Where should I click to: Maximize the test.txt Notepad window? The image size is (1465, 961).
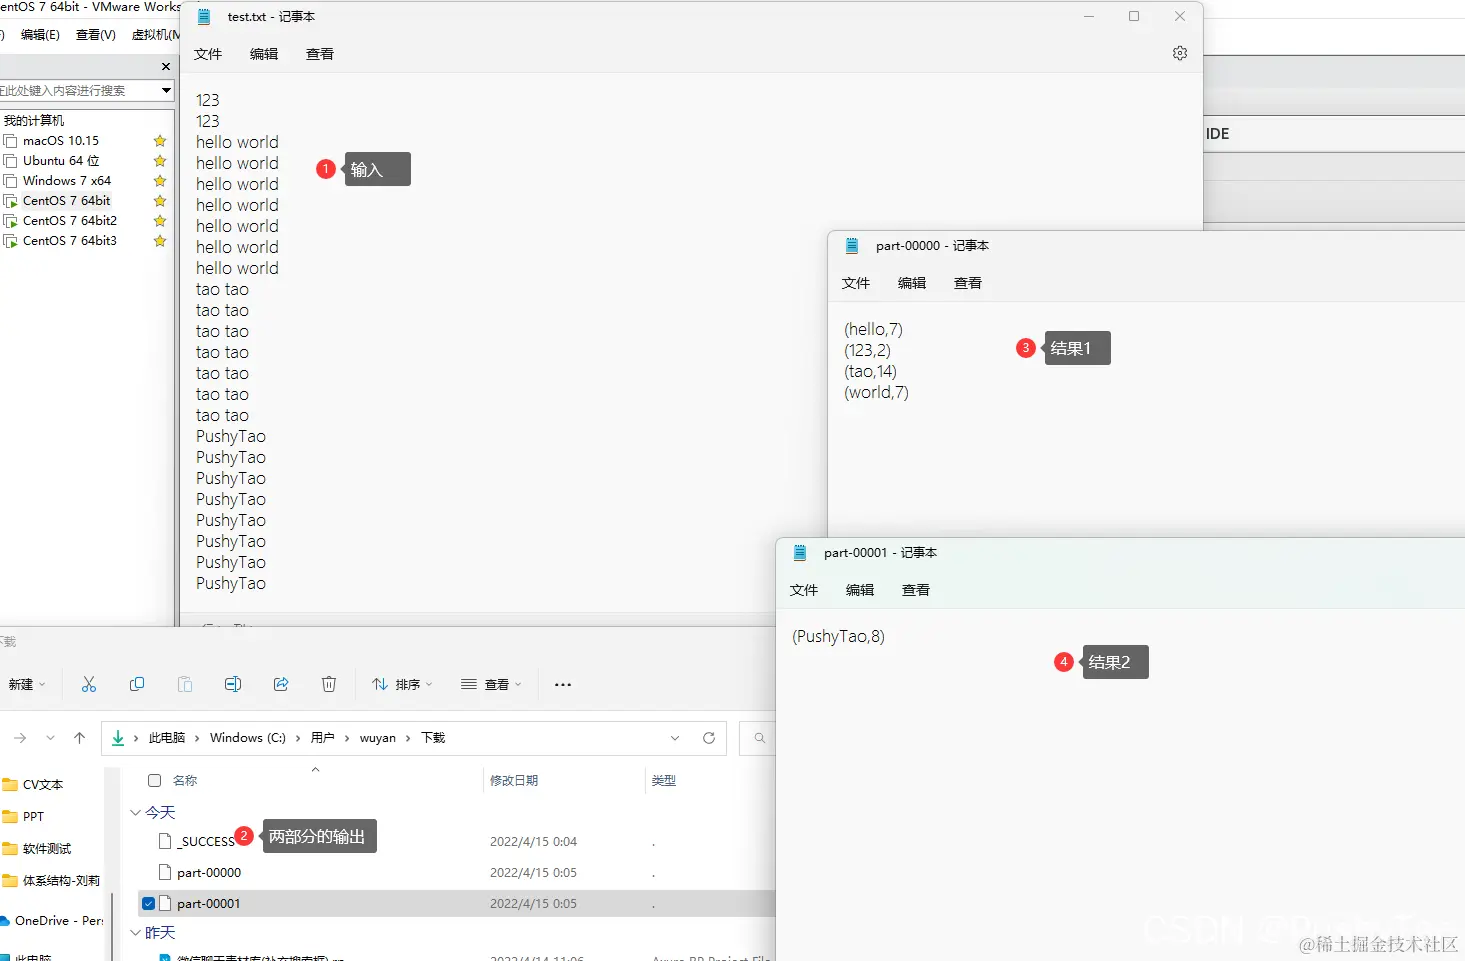[1134, 16]
